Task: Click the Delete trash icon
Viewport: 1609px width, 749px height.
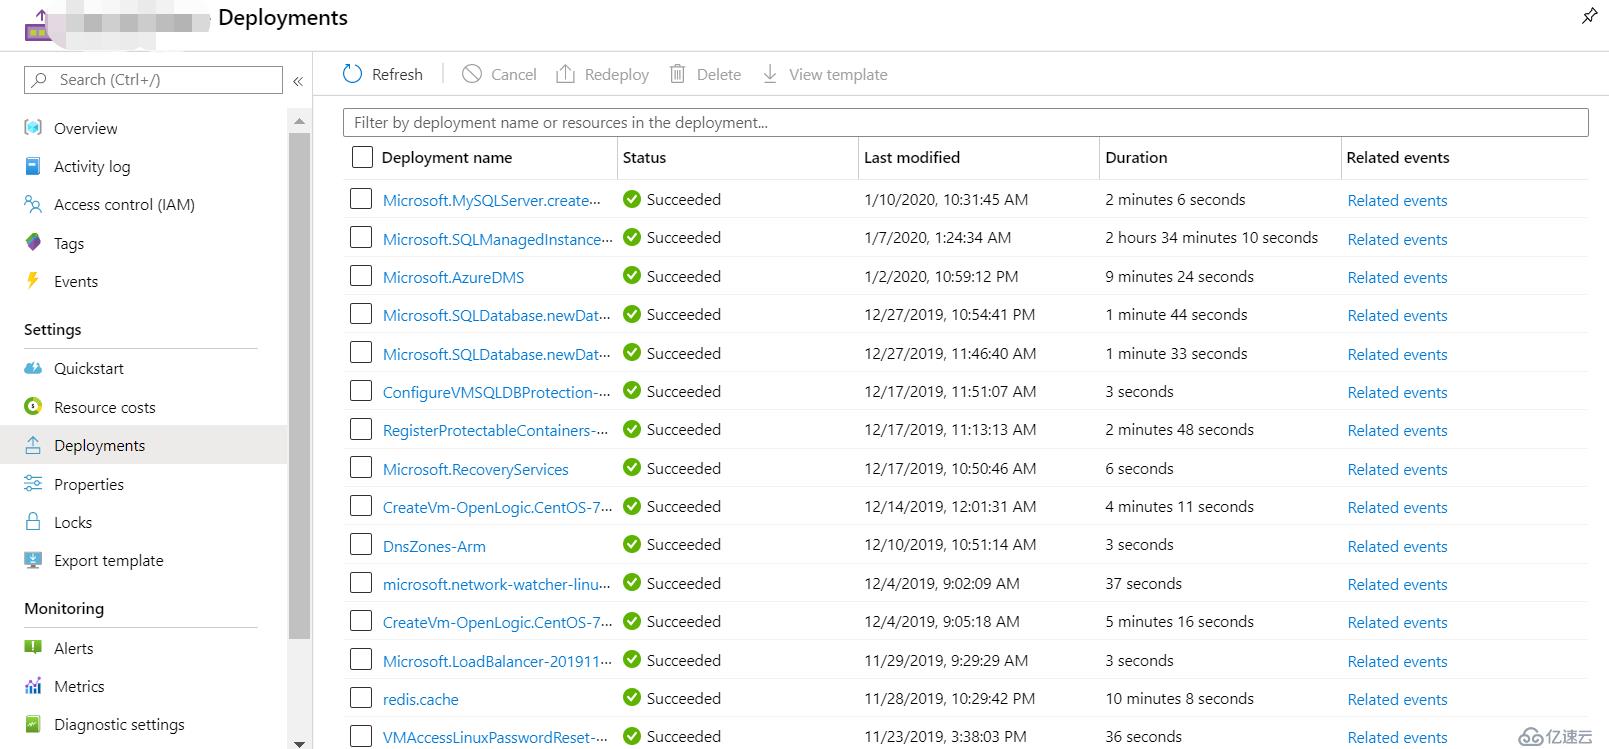Action: [x=677, y=74]
